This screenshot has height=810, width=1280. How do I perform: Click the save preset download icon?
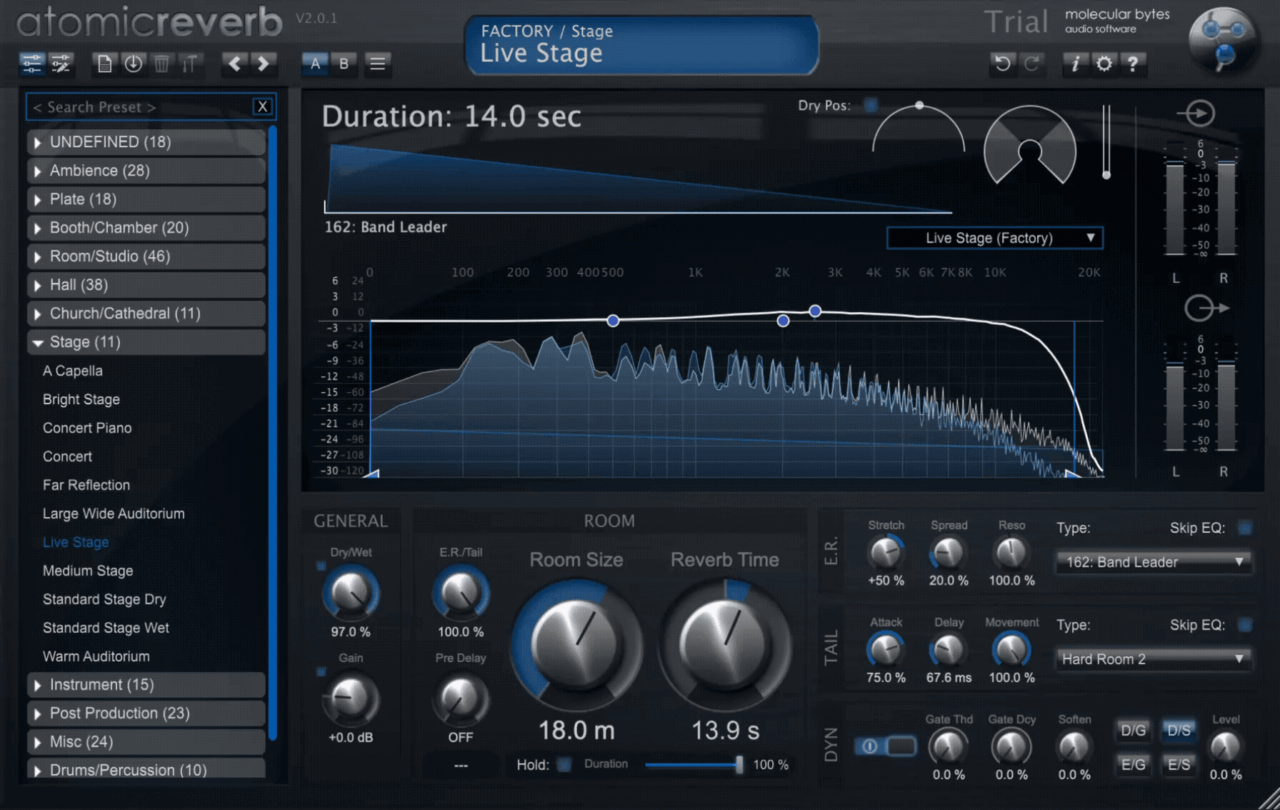point(133,64)
